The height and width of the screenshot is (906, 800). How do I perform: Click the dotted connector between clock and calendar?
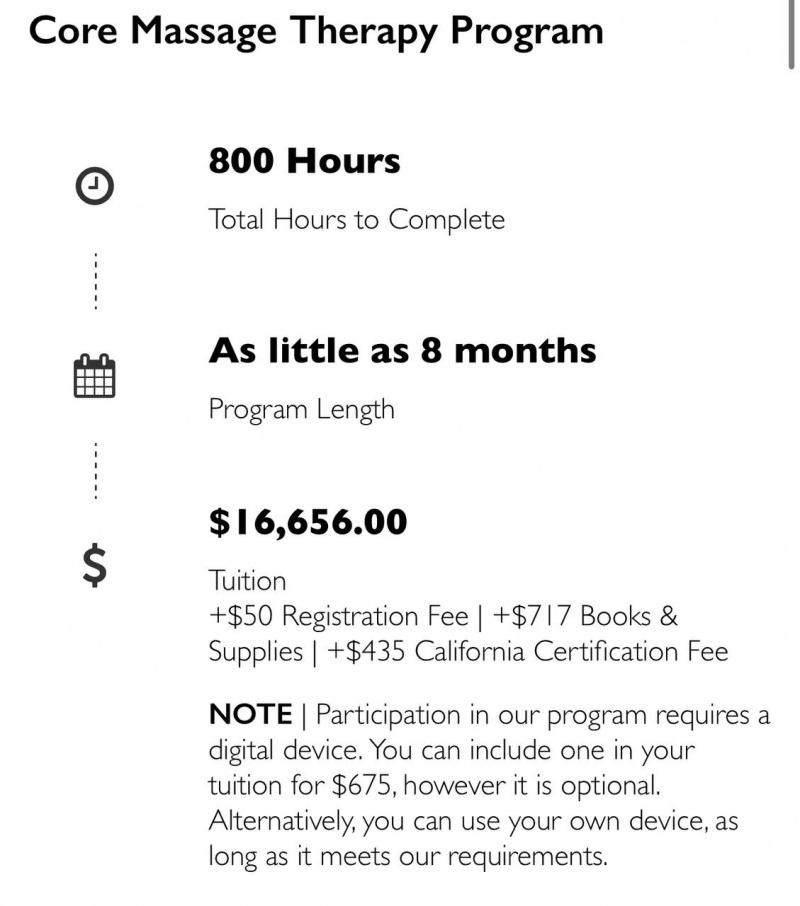coord(95,281)
